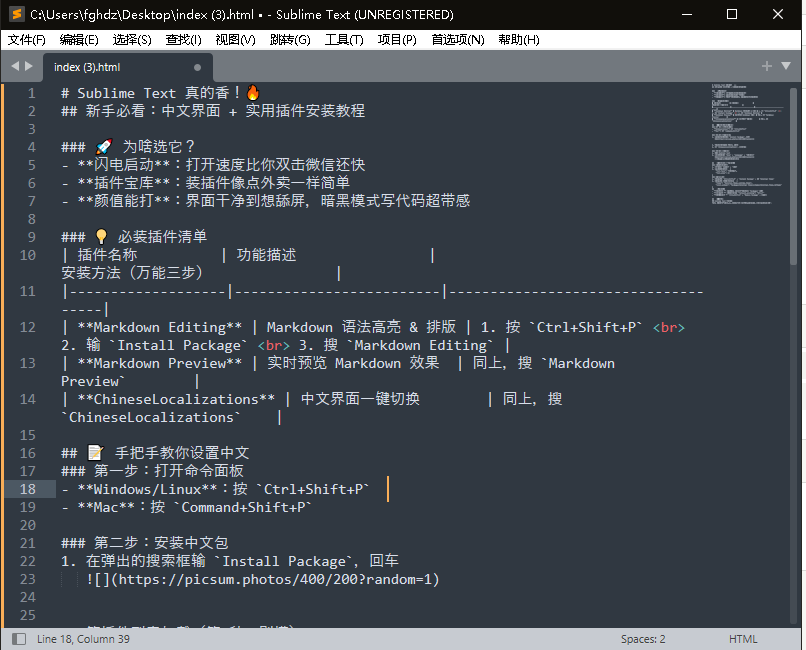This screenshot has width=806, height=650.
Task: Click the "新手必看：中文界面 + 实用插件安装教程" line
Action: point(225,111)
